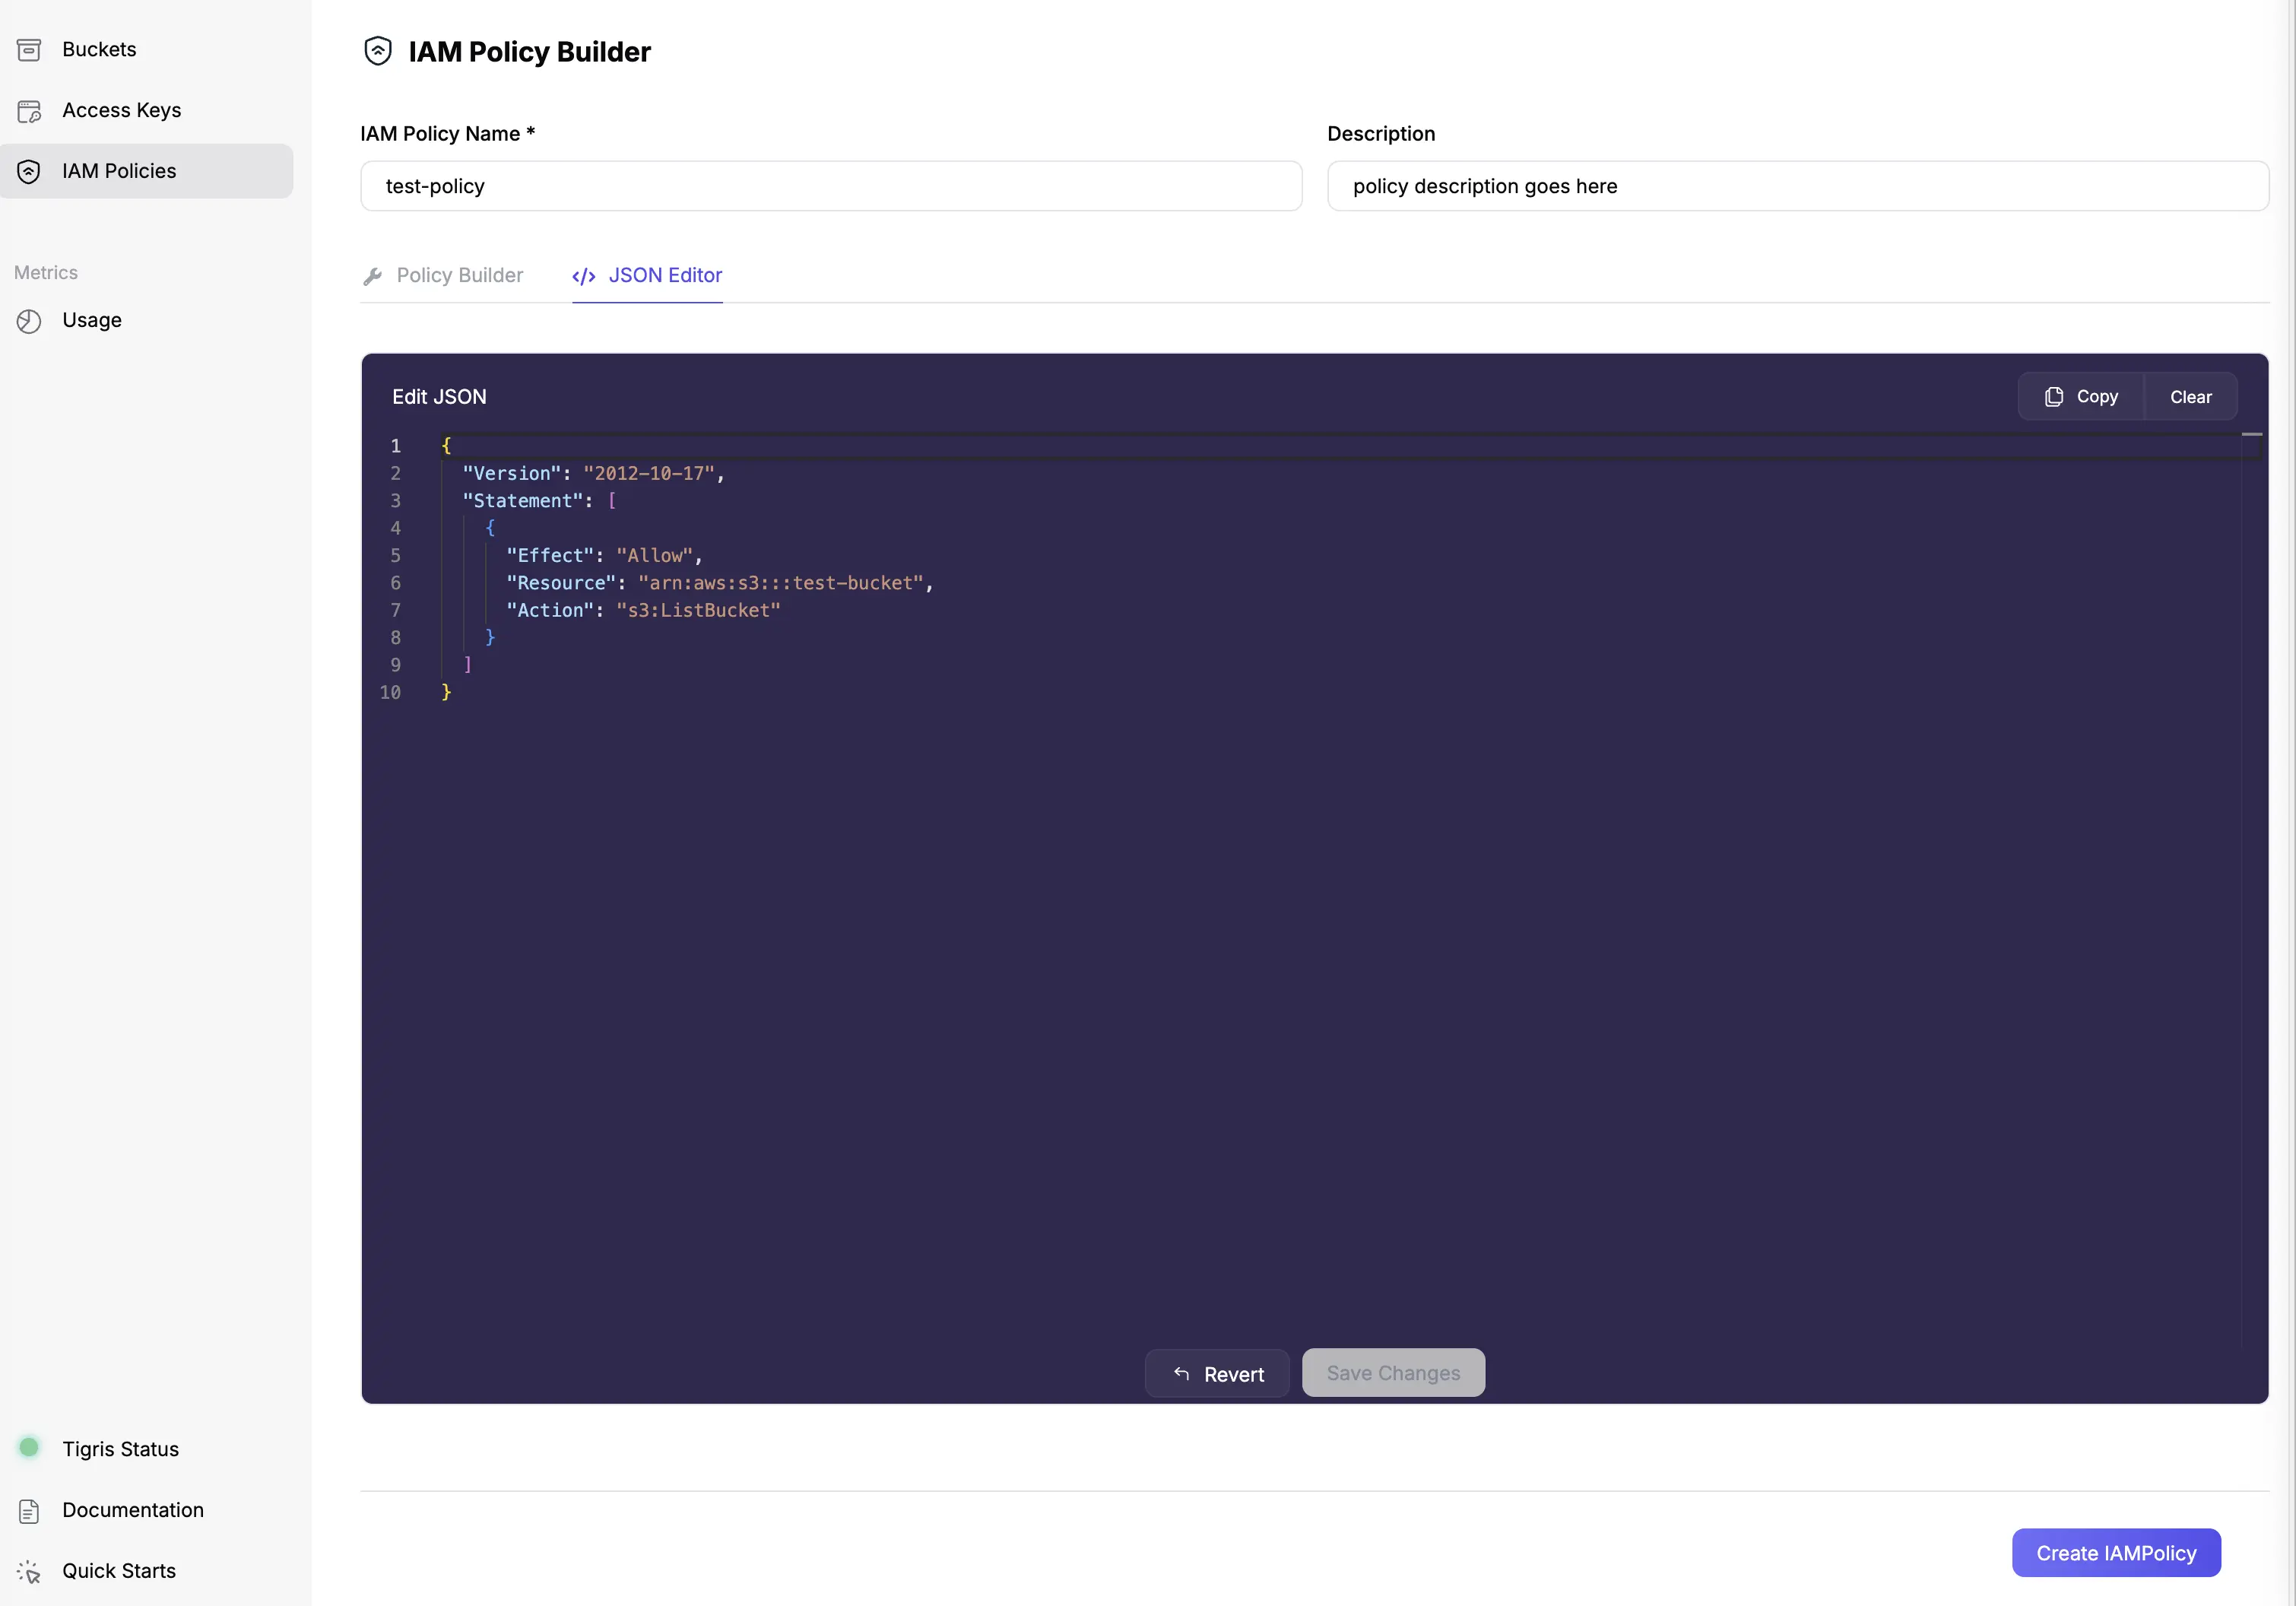Click into the Description text field
The image size is (2296, 1606).
pos(1797,186)
